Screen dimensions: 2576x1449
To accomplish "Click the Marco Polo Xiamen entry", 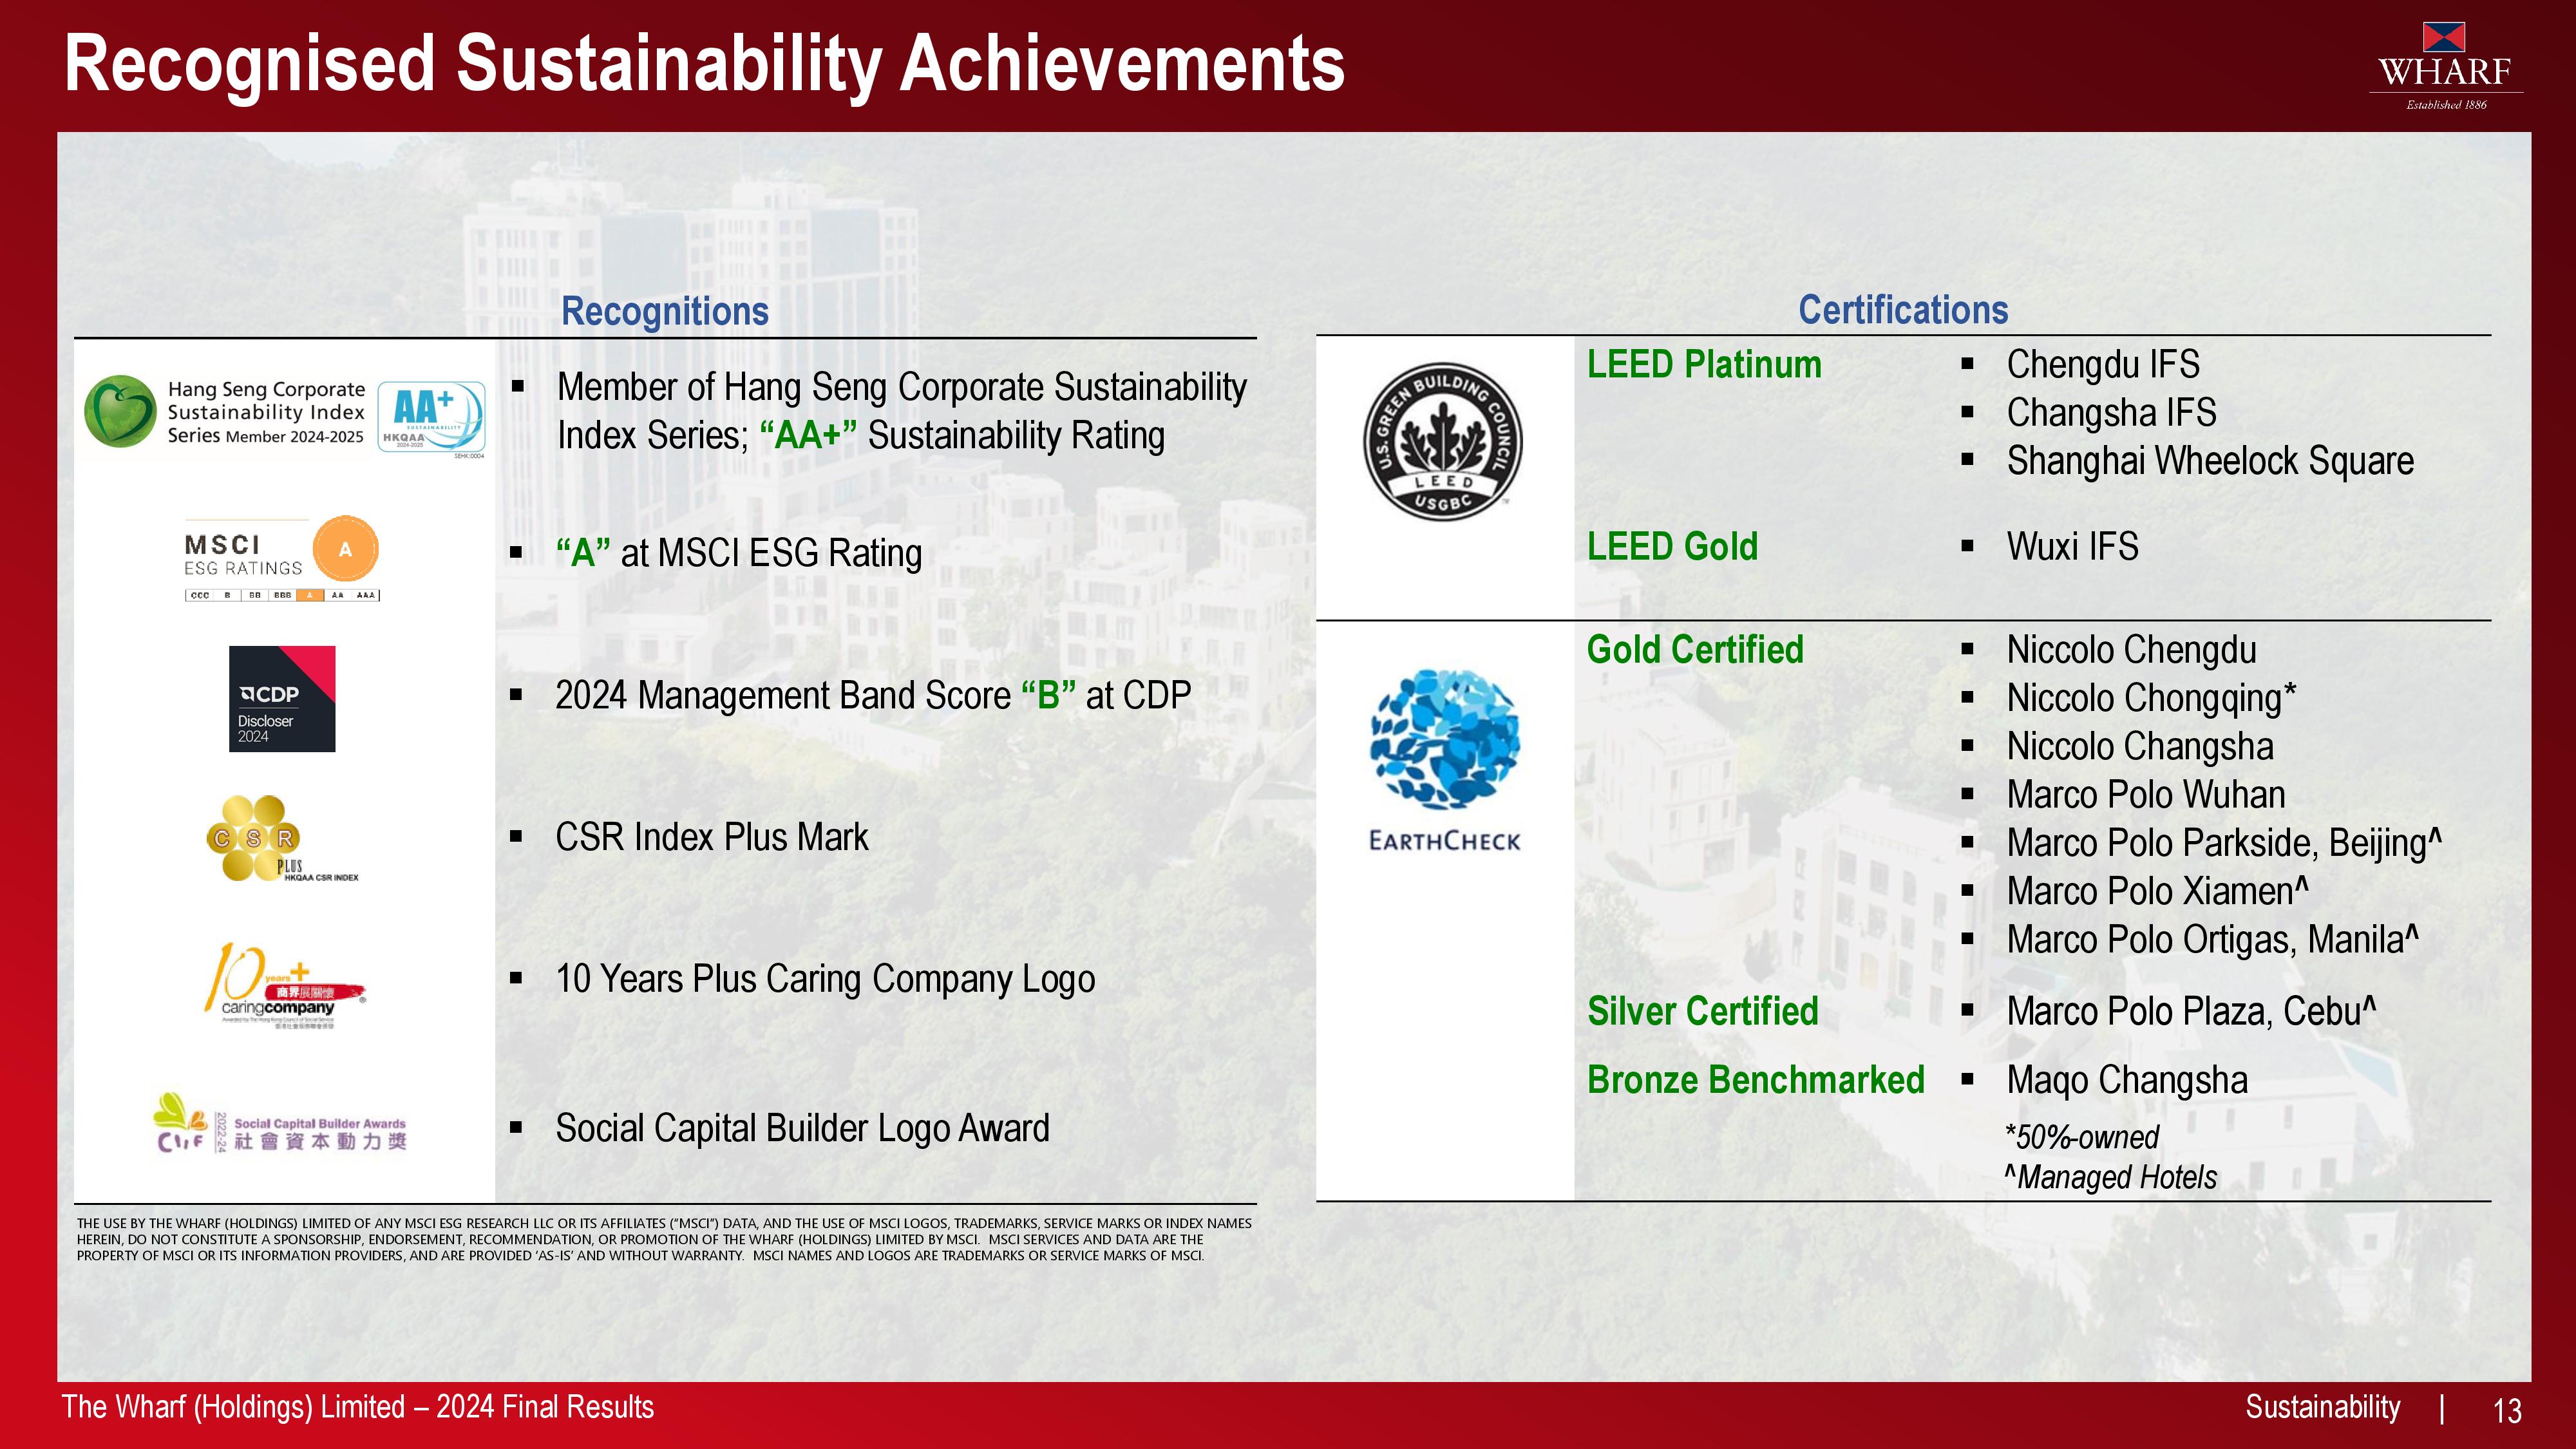I will (x=2158, y=891).
